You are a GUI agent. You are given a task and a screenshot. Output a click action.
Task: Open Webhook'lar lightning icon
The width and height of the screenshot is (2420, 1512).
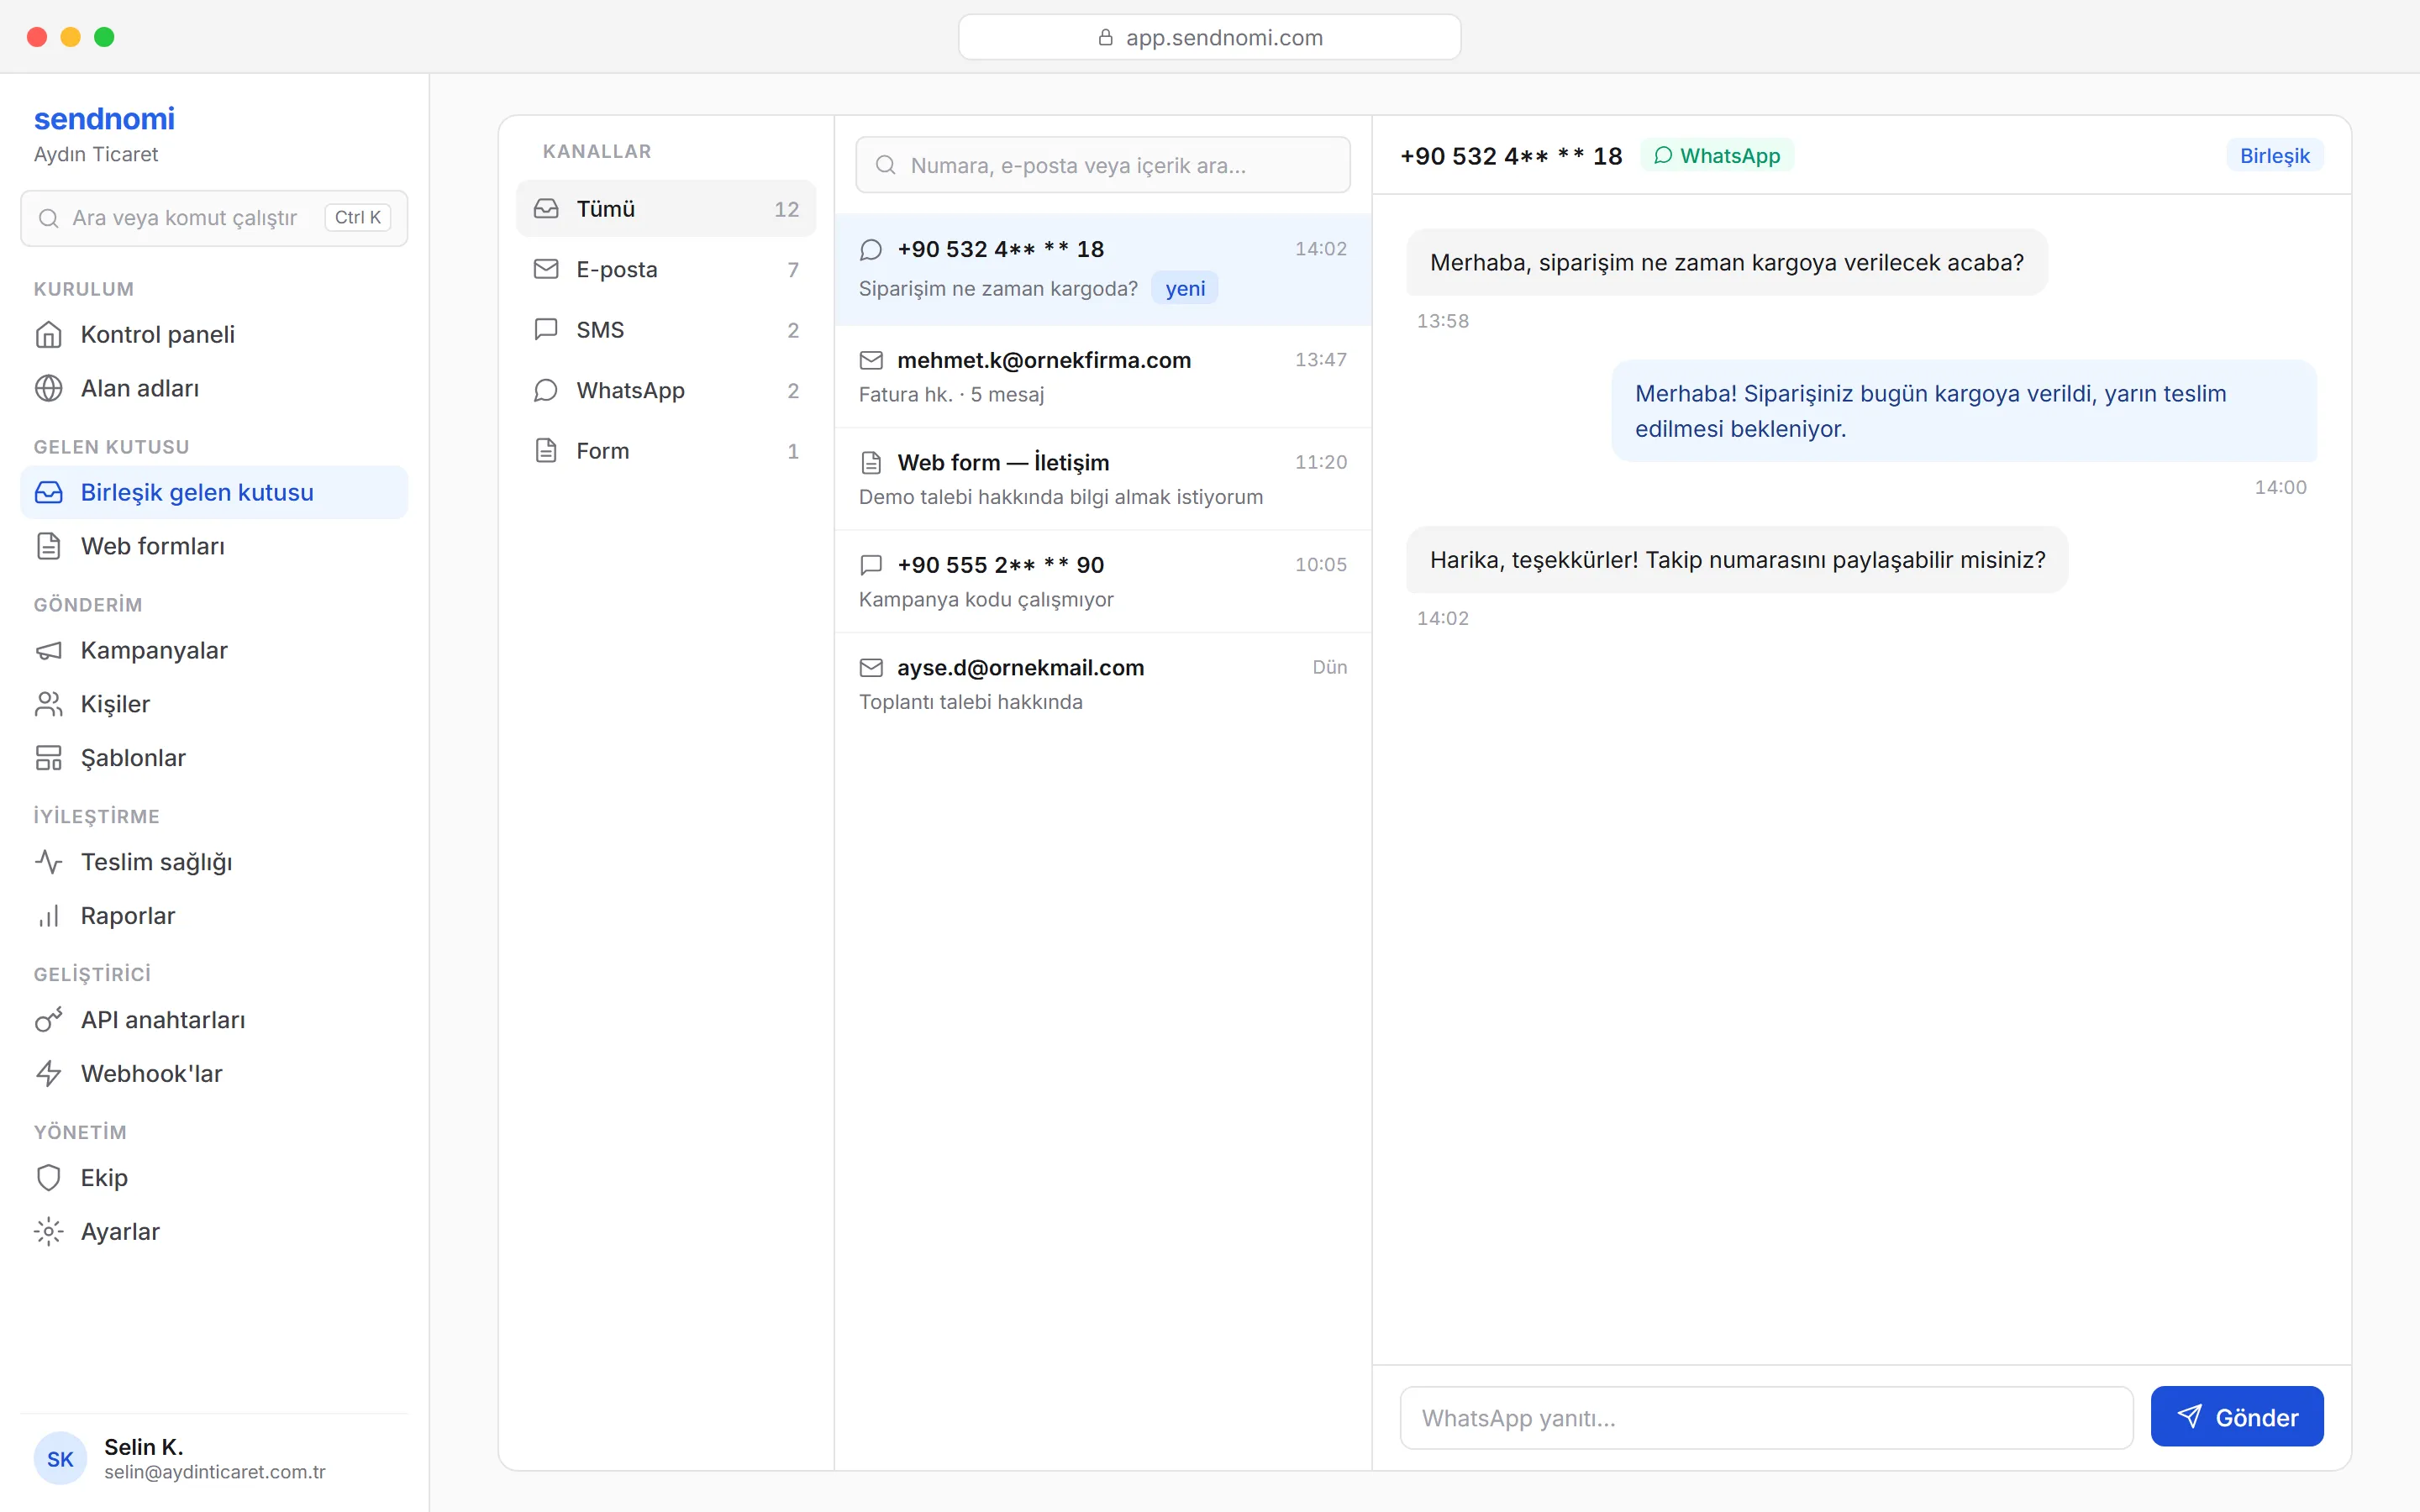coord(48,1075)
